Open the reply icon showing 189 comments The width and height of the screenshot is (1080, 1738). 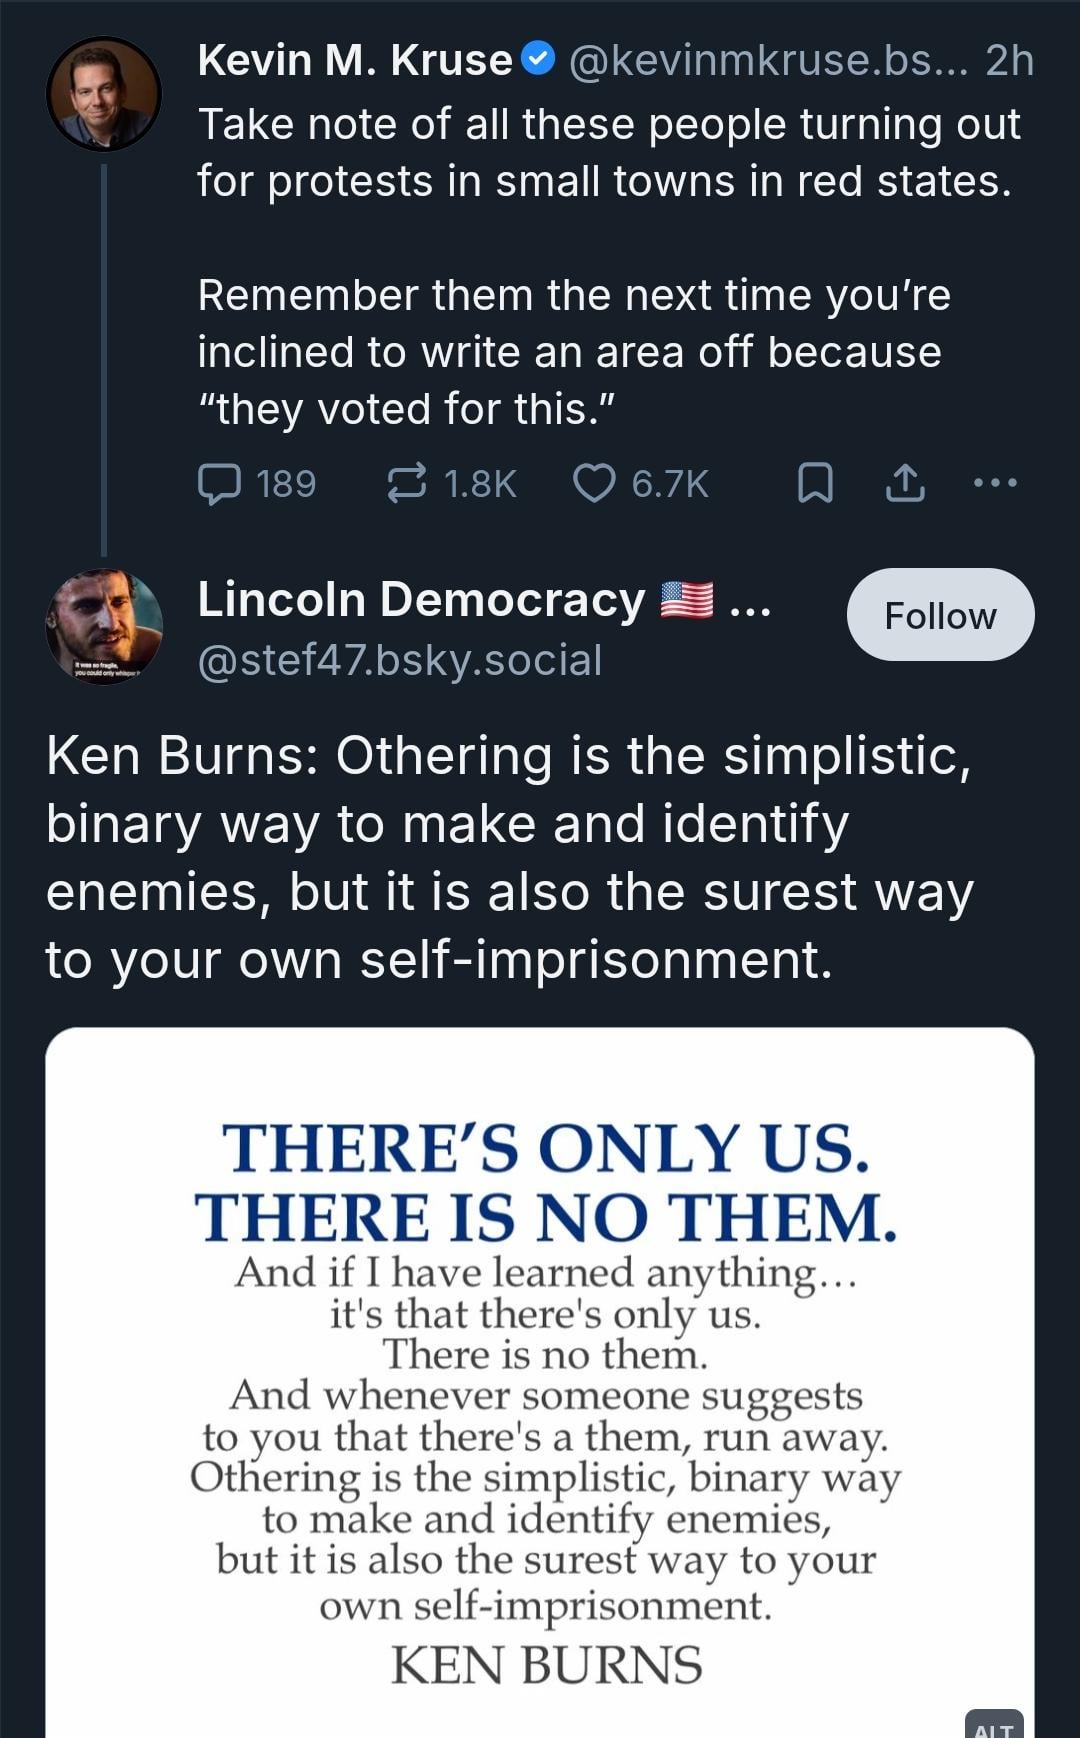(220, 484)
